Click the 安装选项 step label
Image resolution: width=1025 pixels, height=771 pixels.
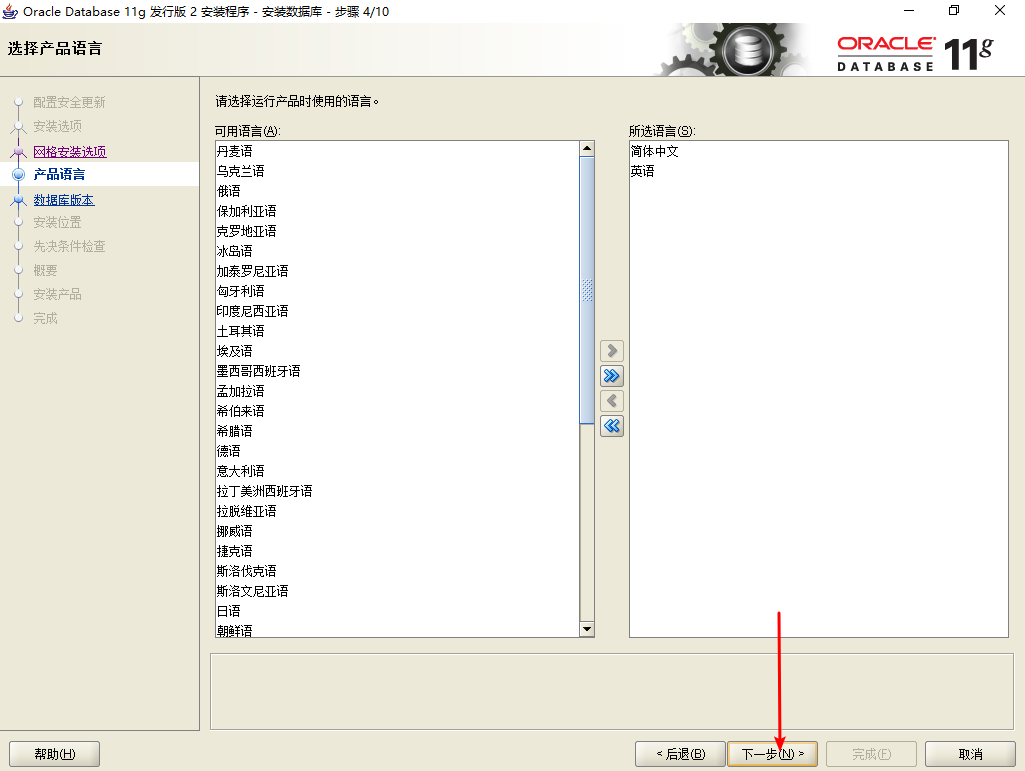click(58, 126)
